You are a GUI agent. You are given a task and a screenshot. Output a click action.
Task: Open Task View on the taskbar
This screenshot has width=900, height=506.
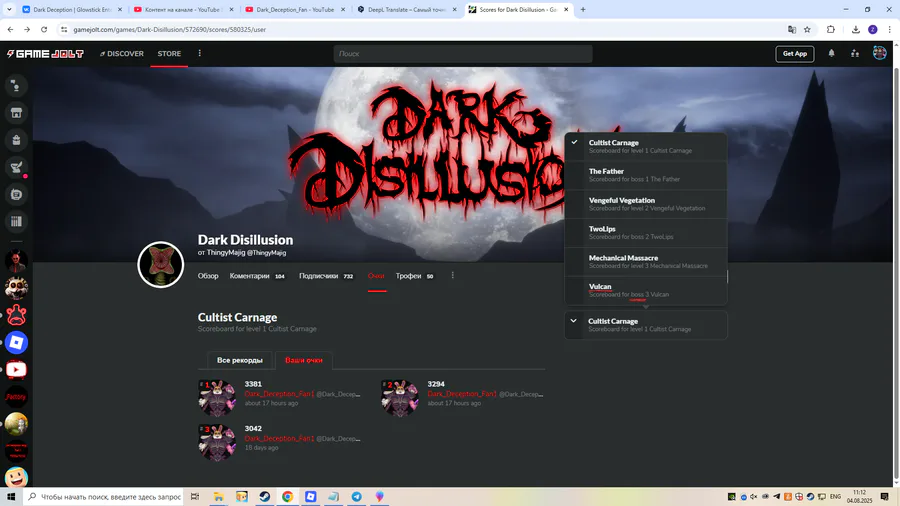coord(195,497)
